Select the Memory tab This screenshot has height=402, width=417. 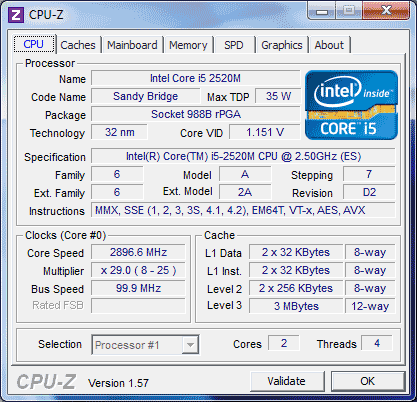[x=188, y=45]
